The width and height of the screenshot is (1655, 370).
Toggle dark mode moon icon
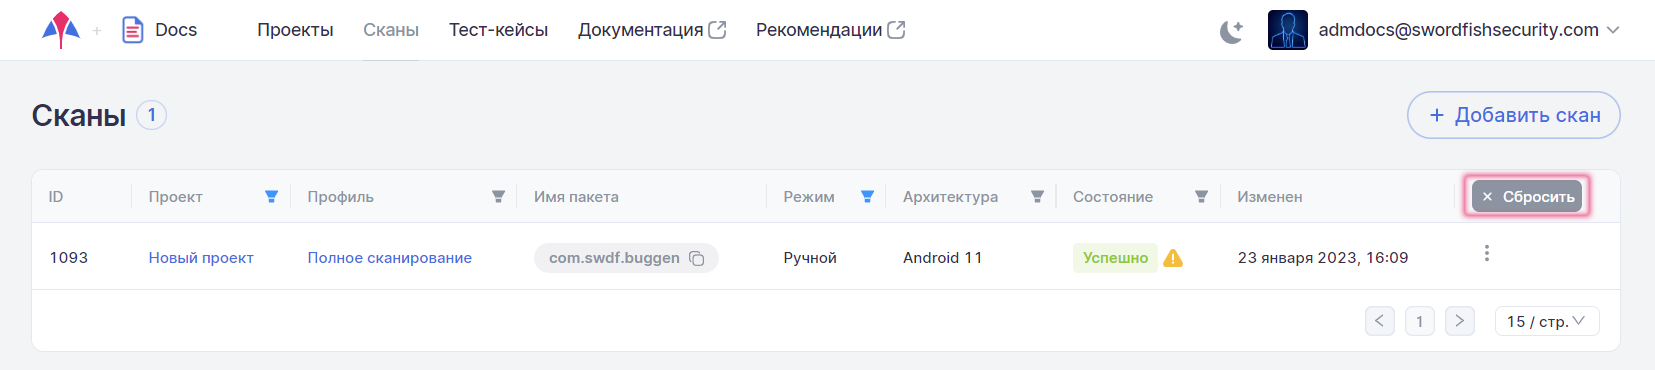(1231, 31)
